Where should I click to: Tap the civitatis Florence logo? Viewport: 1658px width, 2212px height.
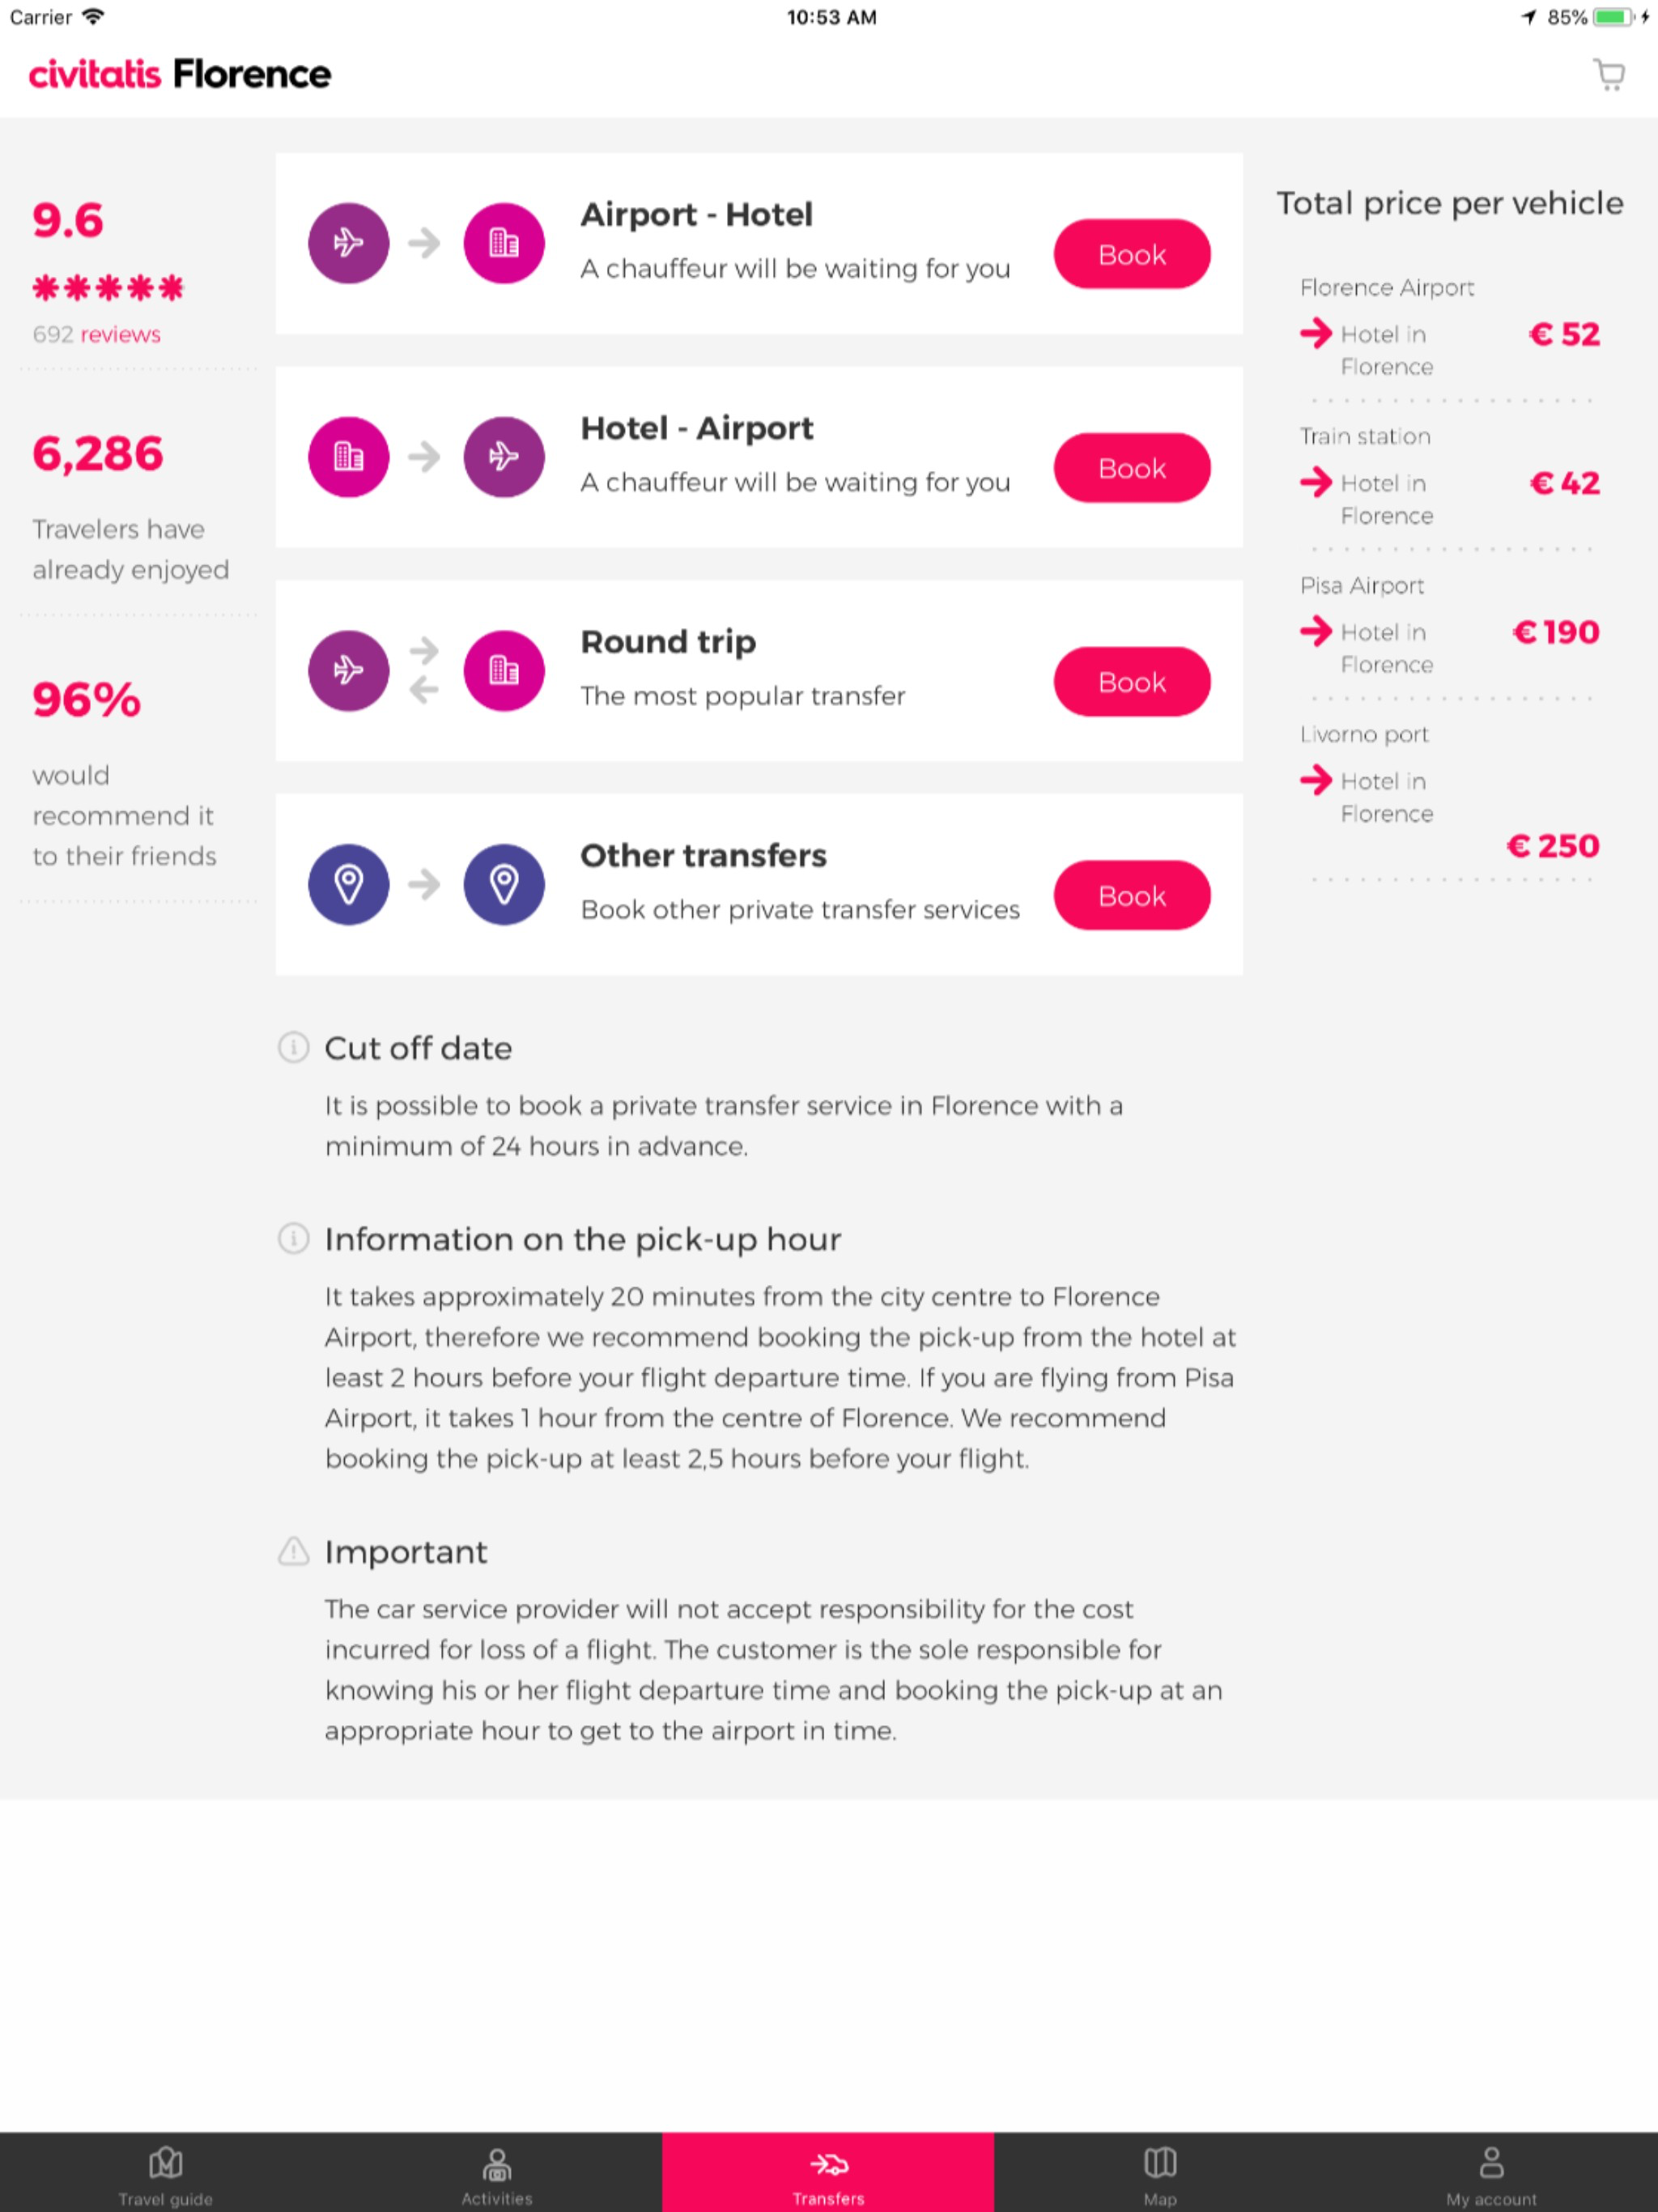click(x=179, y=74)
